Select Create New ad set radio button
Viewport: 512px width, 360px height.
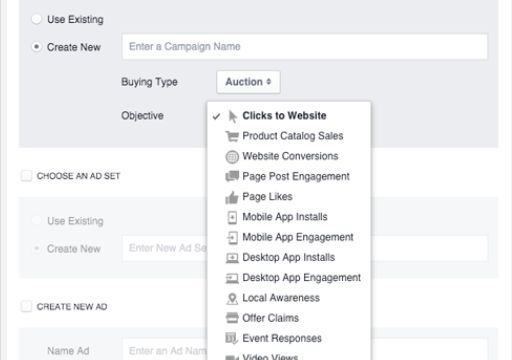[x=36, y=248]
